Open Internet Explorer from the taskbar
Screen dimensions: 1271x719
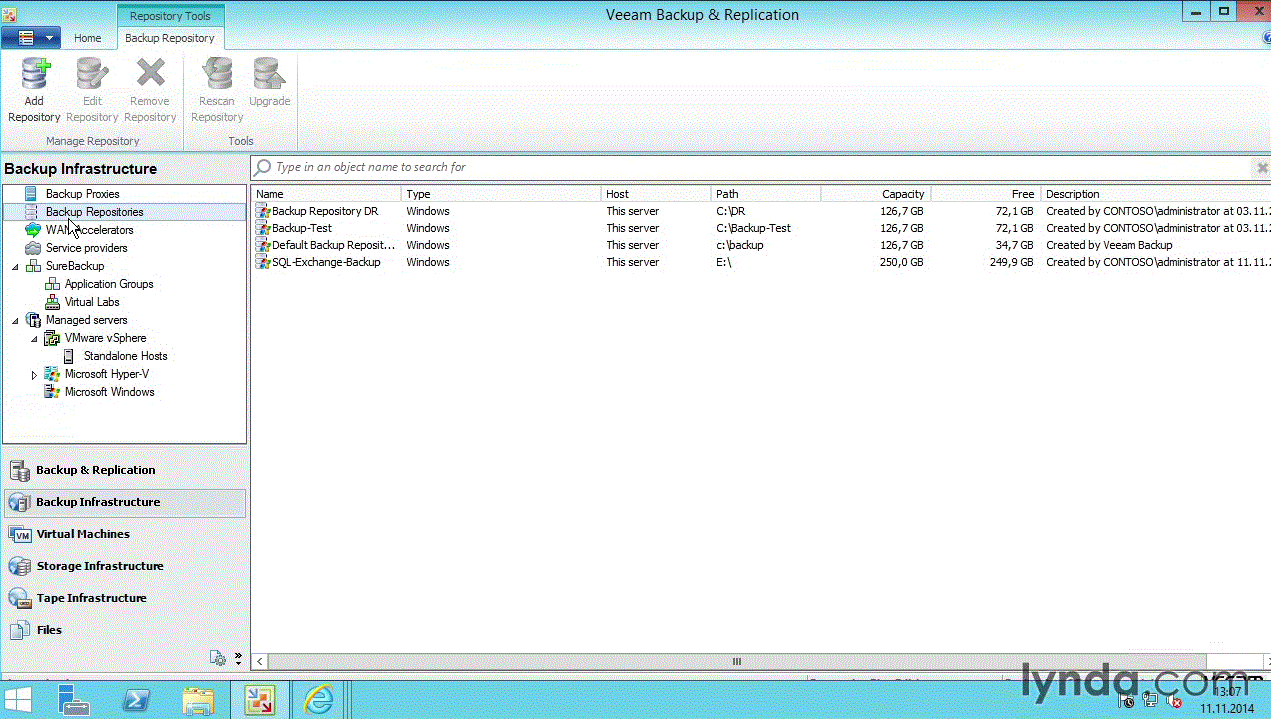pos(319,700)
